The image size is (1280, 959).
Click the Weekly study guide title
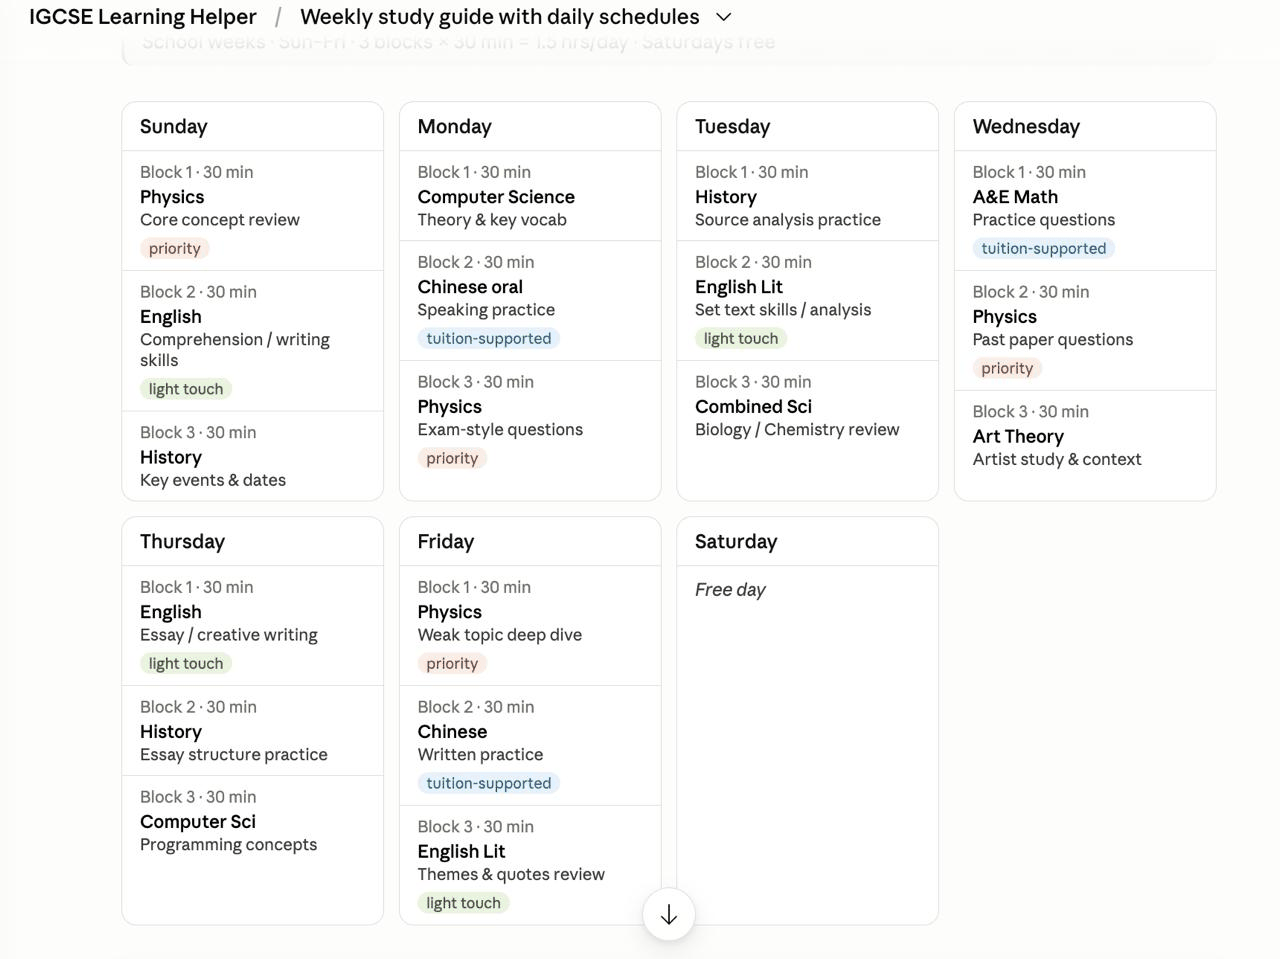pyautogui.click(x=499, y=17)
